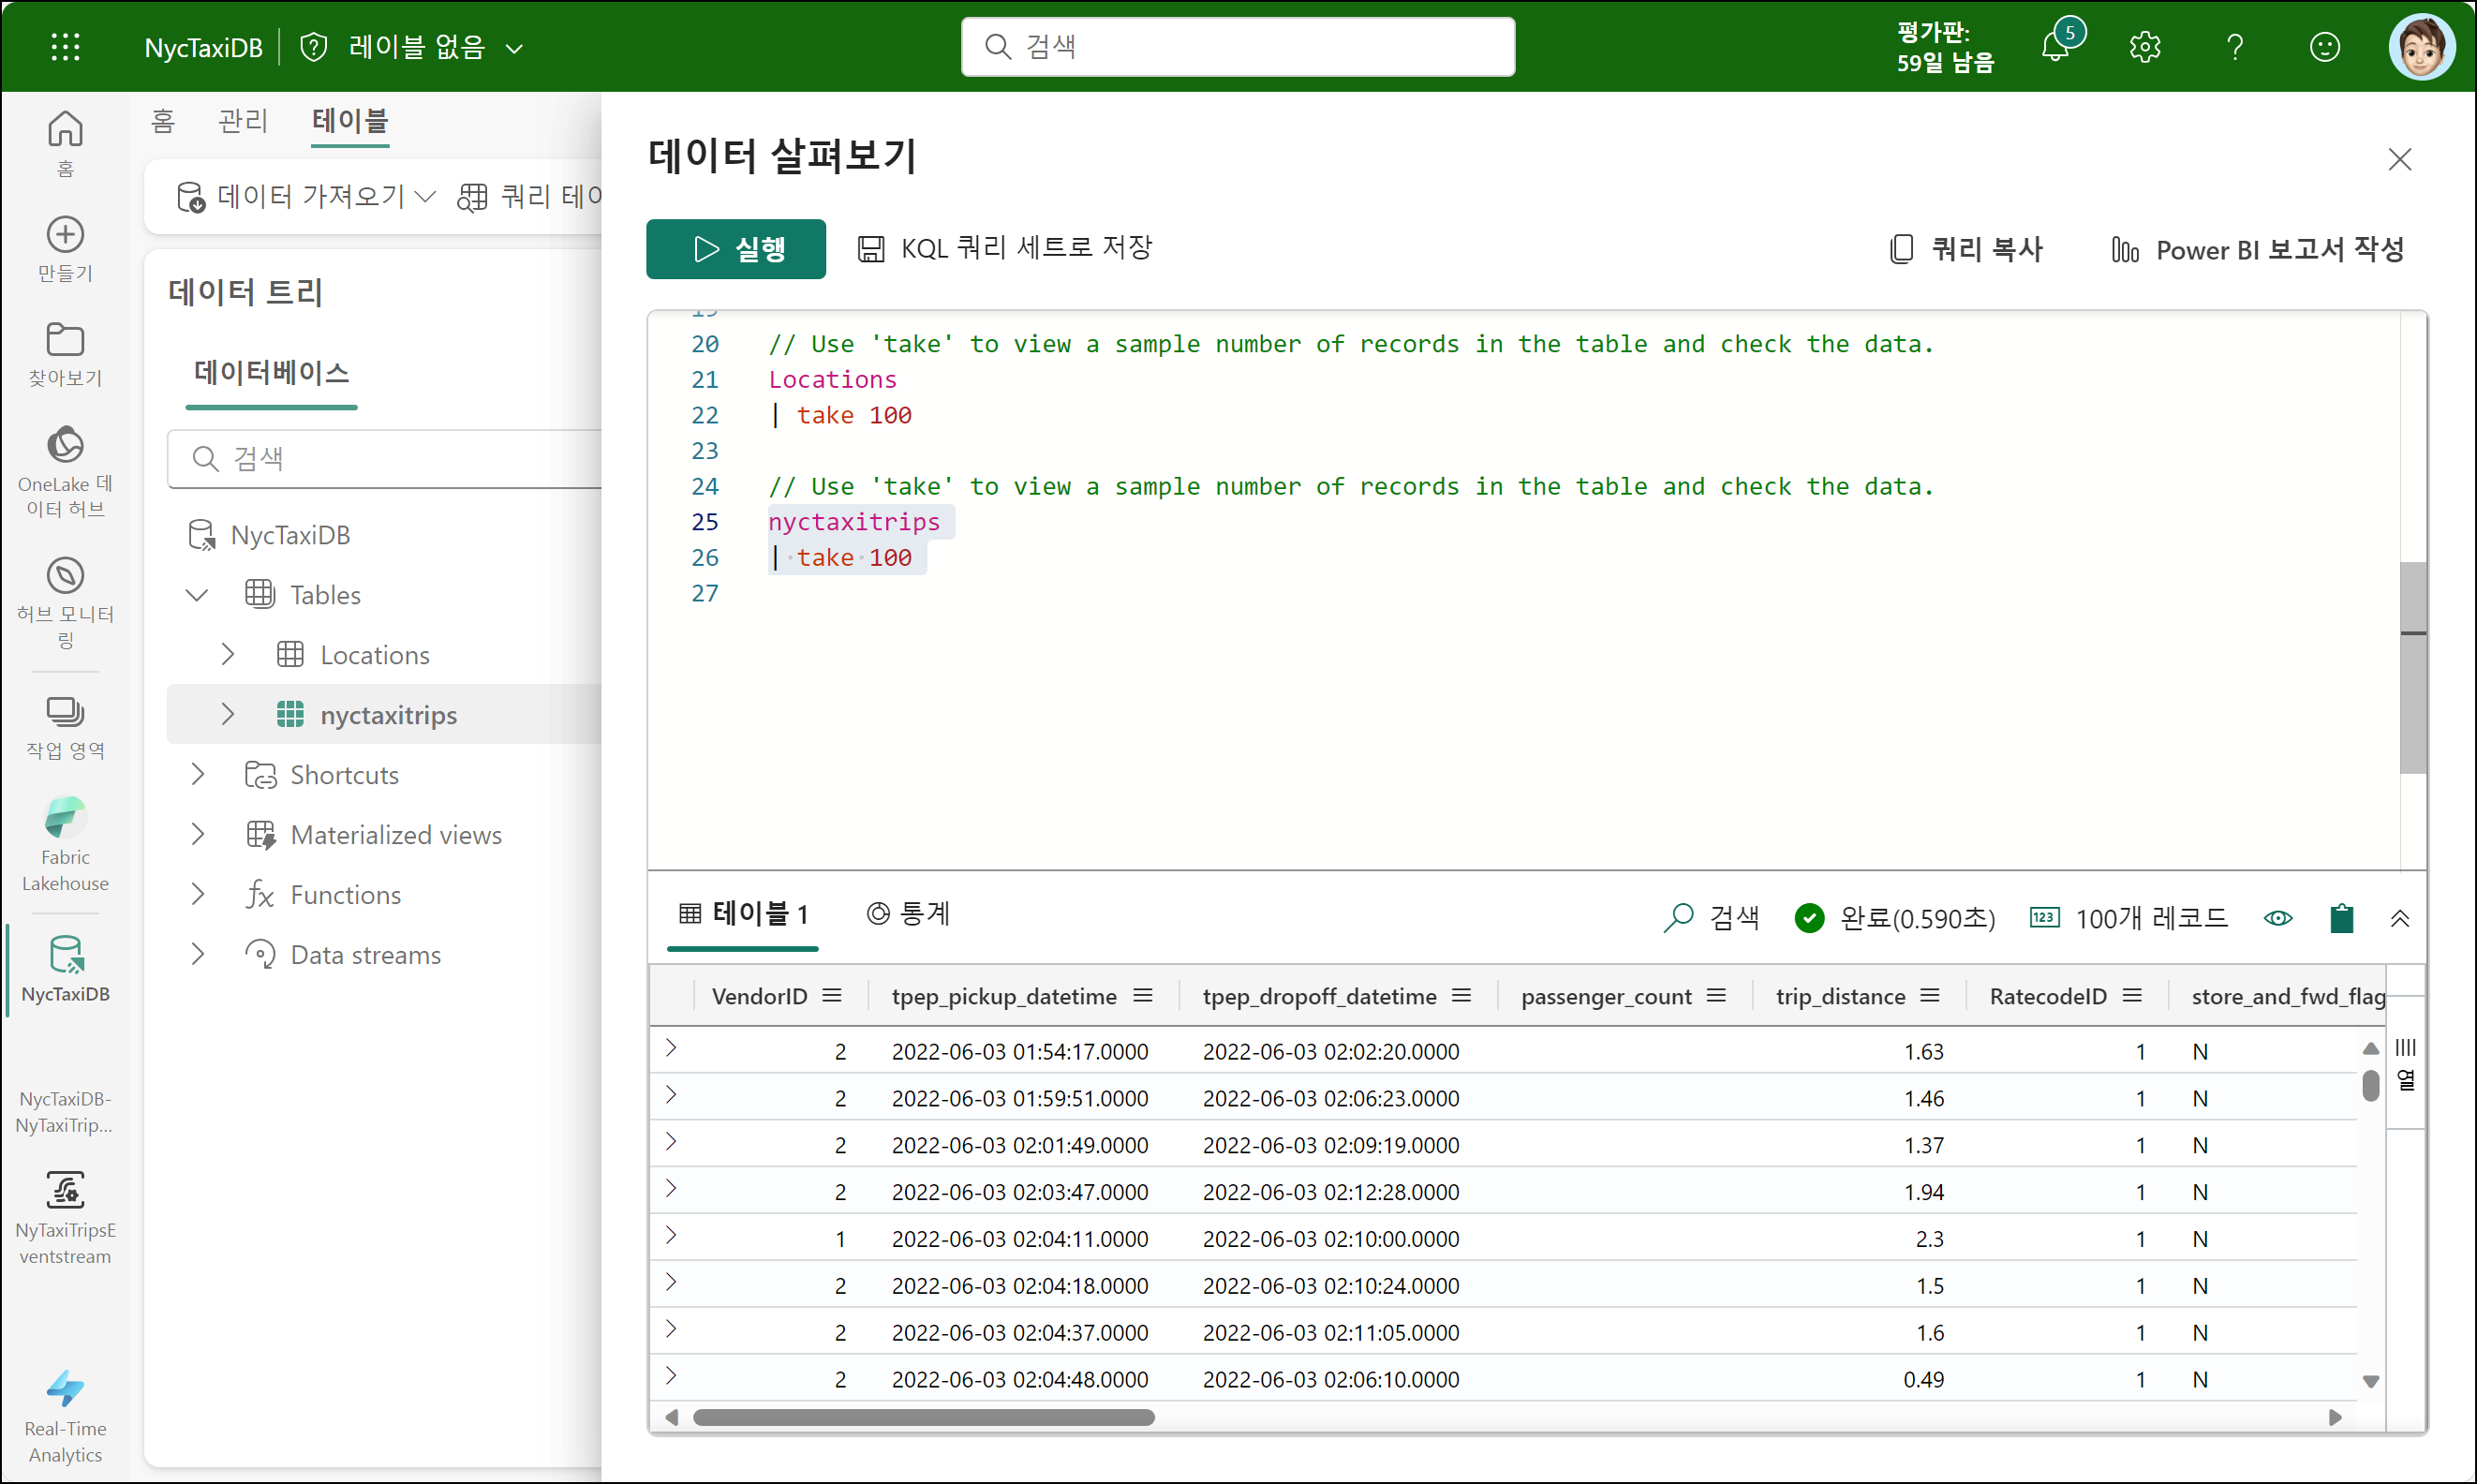Expand the Locations table node
Viewport: 2477px width, 1484px height.
[228, 655]
